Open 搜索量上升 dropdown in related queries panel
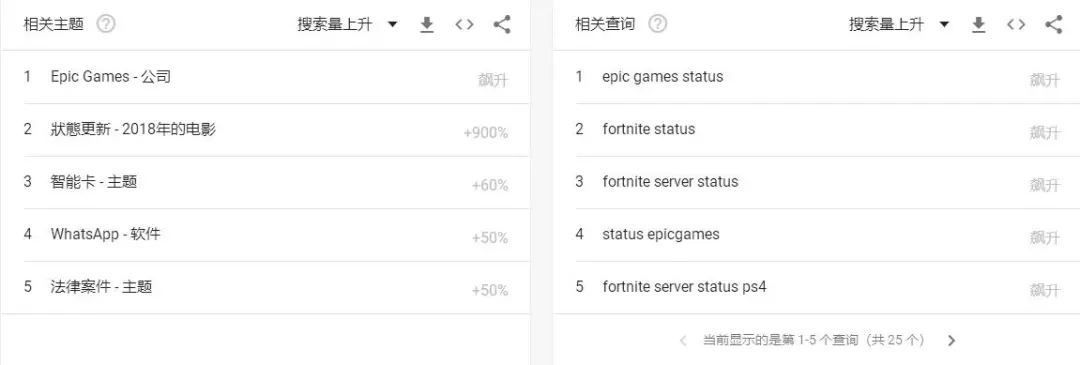 900,25
